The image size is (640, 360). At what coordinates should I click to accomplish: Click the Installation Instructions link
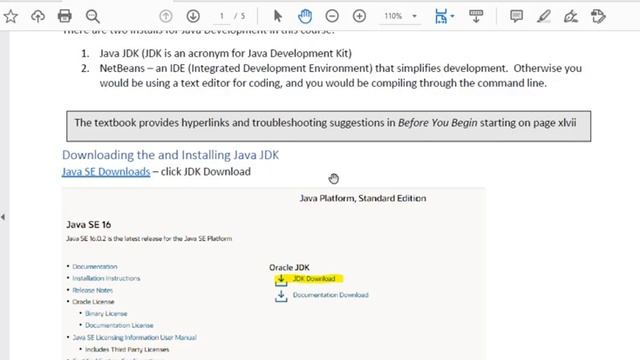point(106,278)
